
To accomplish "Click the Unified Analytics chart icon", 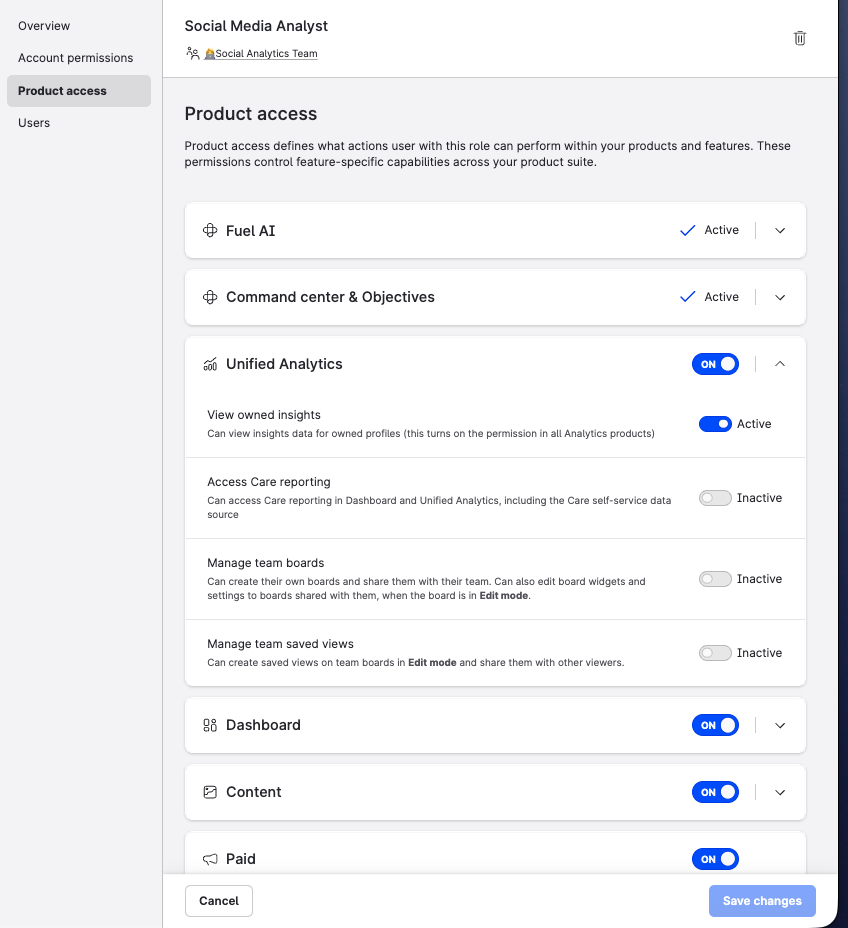I will (210, 364).
